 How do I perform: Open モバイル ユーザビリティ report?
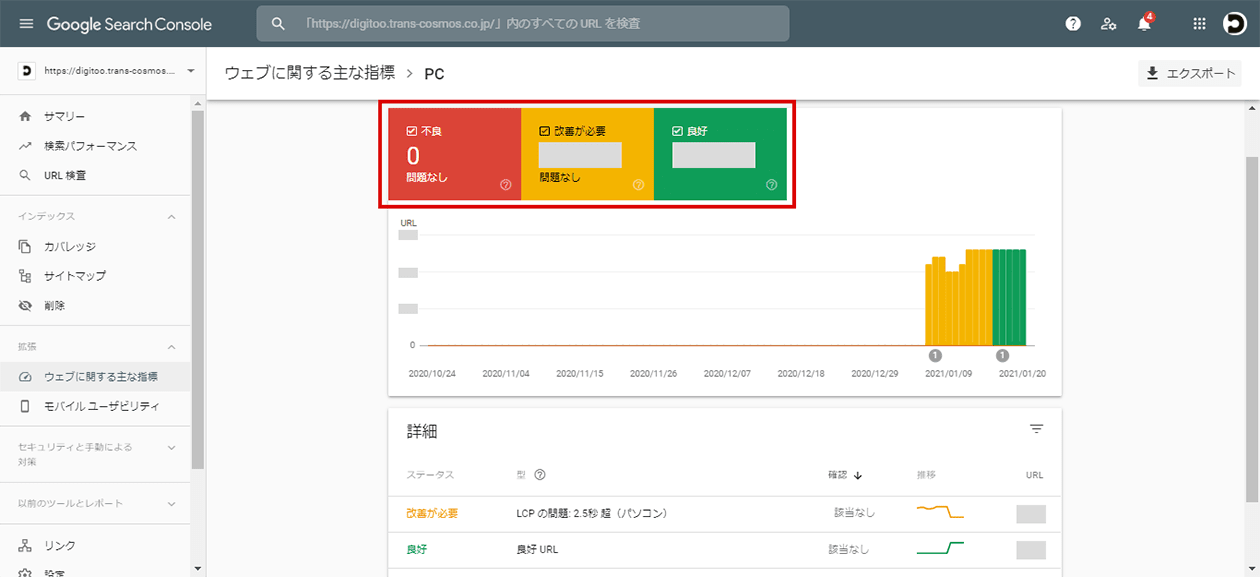[x=95, y=406]
